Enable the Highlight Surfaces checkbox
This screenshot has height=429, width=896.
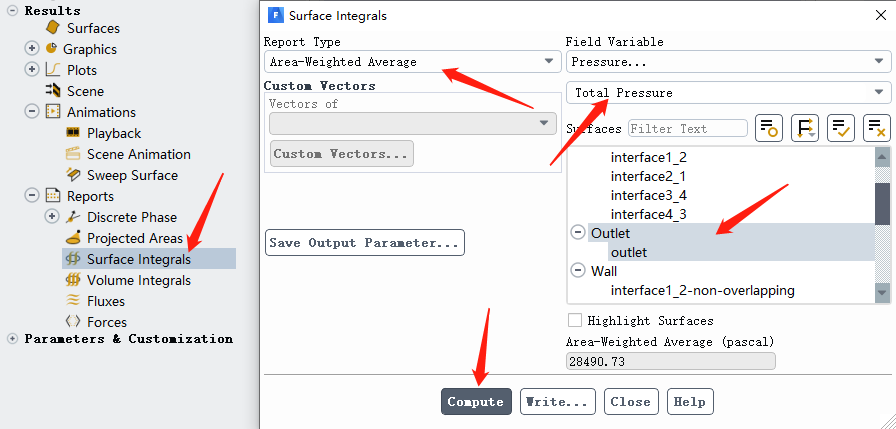[575, 321]
